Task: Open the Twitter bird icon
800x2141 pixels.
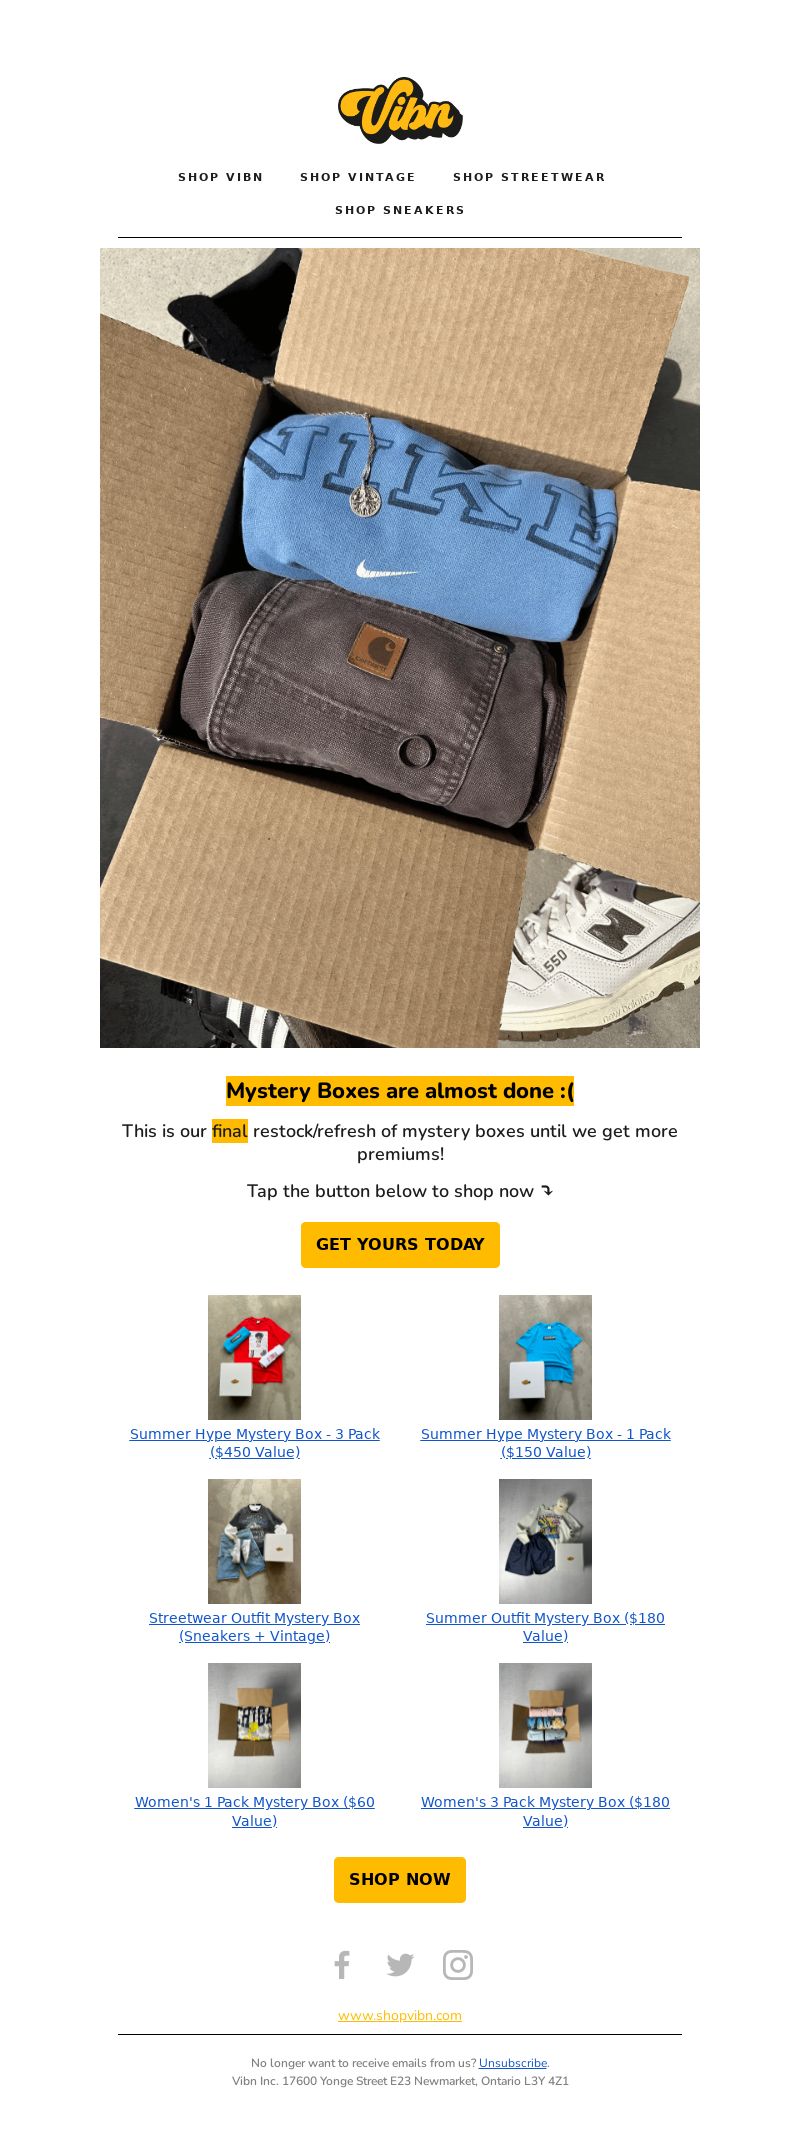Action: pos(400,1965)
